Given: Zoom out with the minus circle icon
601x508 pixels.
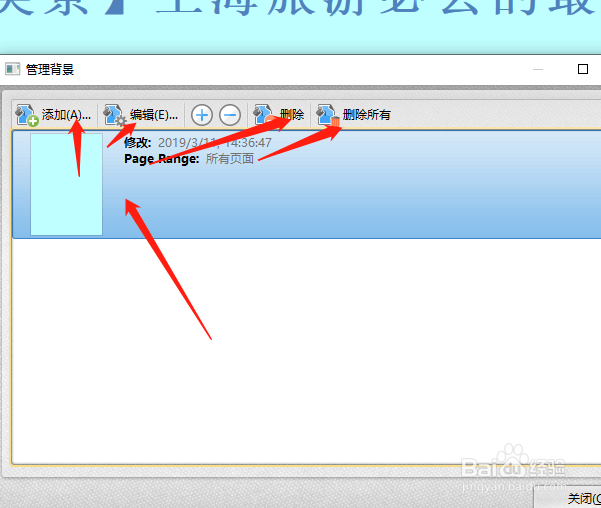Looking at the screenshot, I should pyautogui.click(x=230, y=115).
